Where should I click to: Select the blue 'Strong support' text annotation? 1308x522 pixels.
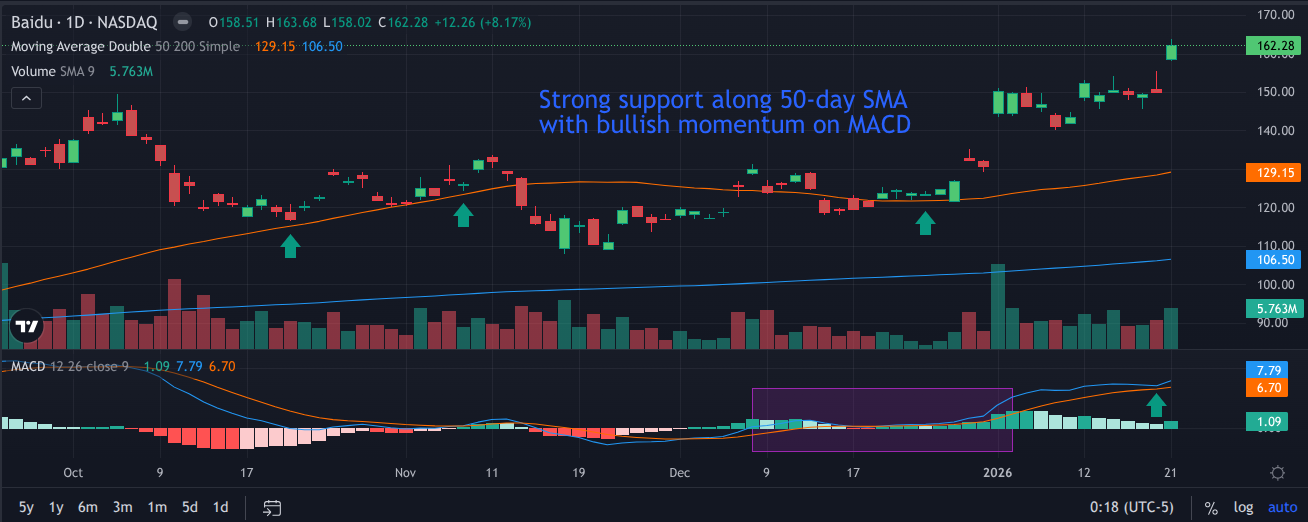coord(724,112)
